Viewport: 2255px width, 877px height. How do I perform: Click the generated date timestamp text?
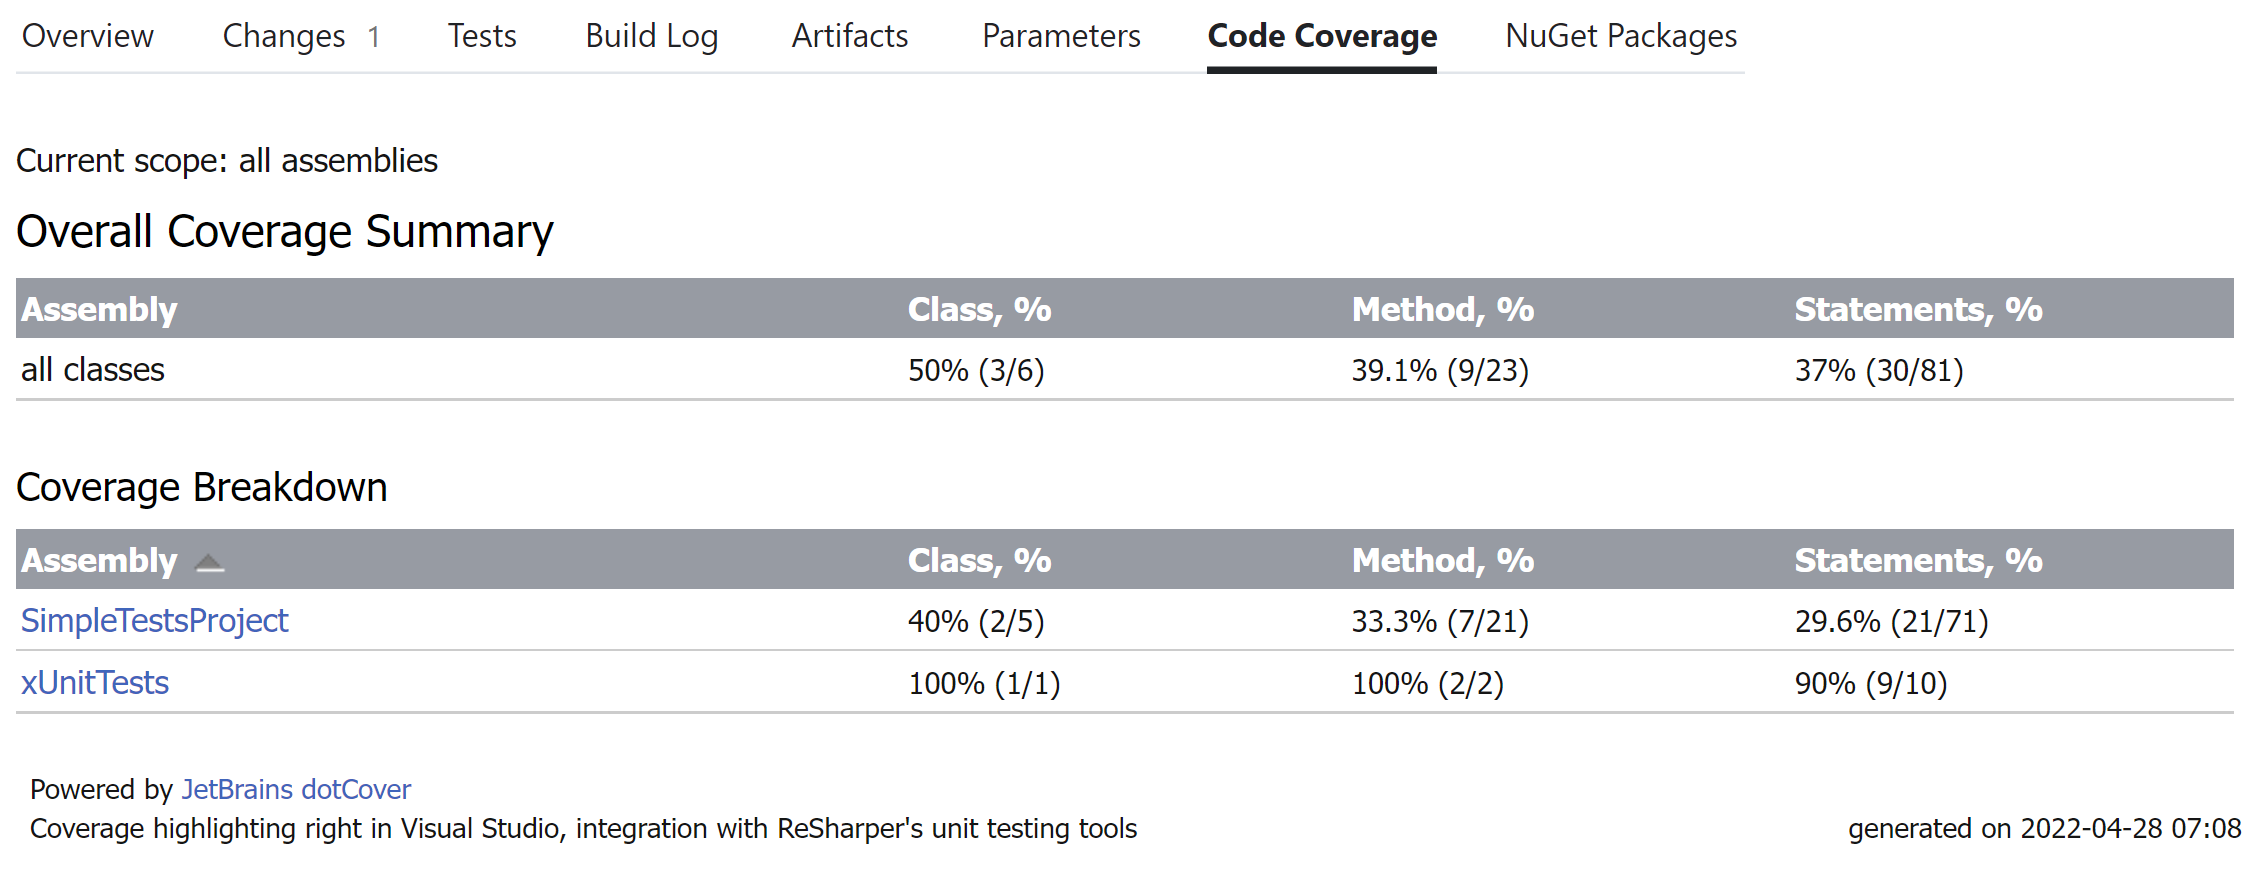2042,829
